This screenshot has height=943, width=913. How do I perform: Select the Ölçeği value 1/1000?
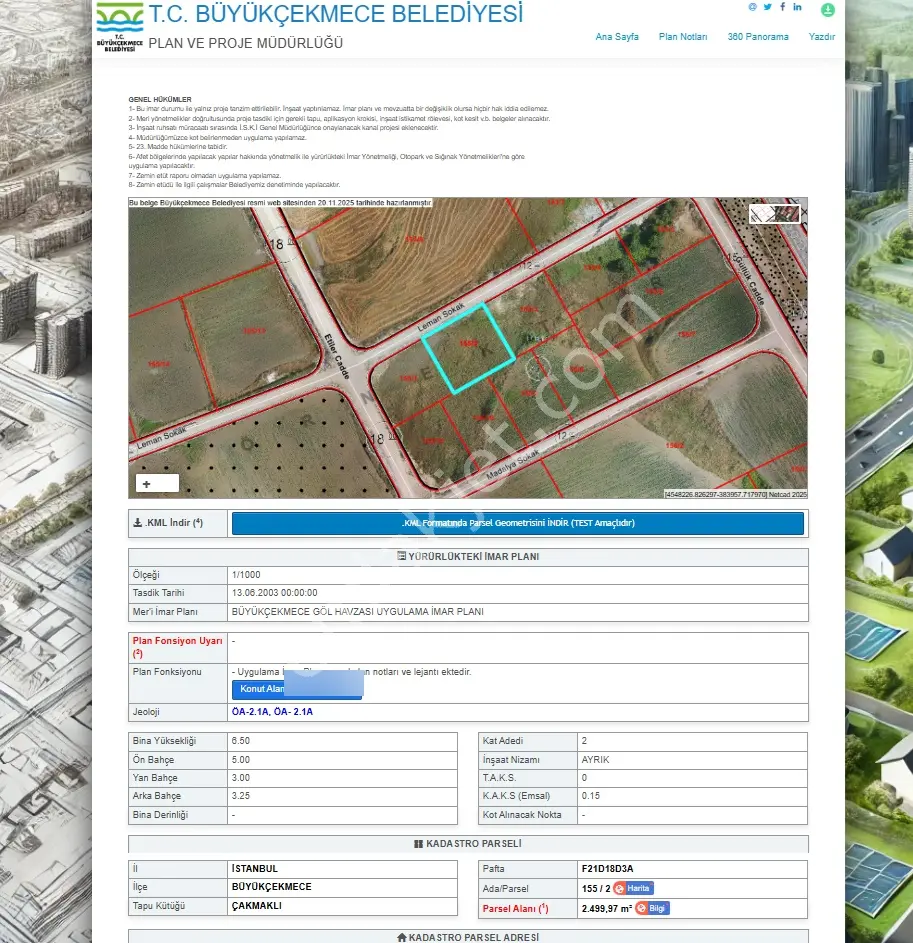(246, 575)
